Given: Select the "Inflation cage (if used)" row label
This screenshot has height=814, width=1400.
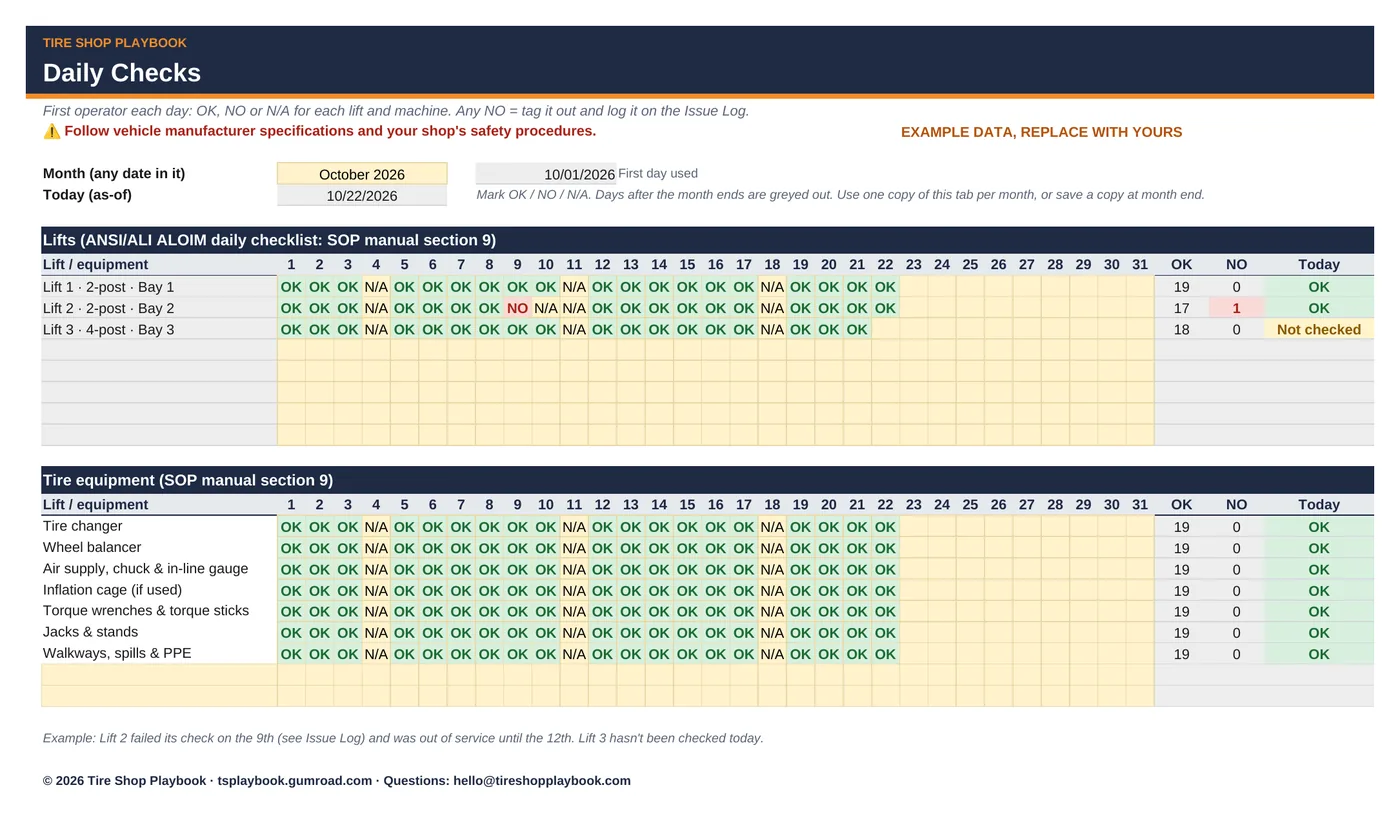Looking at the screenshot, I should click(x=113, y=590).
